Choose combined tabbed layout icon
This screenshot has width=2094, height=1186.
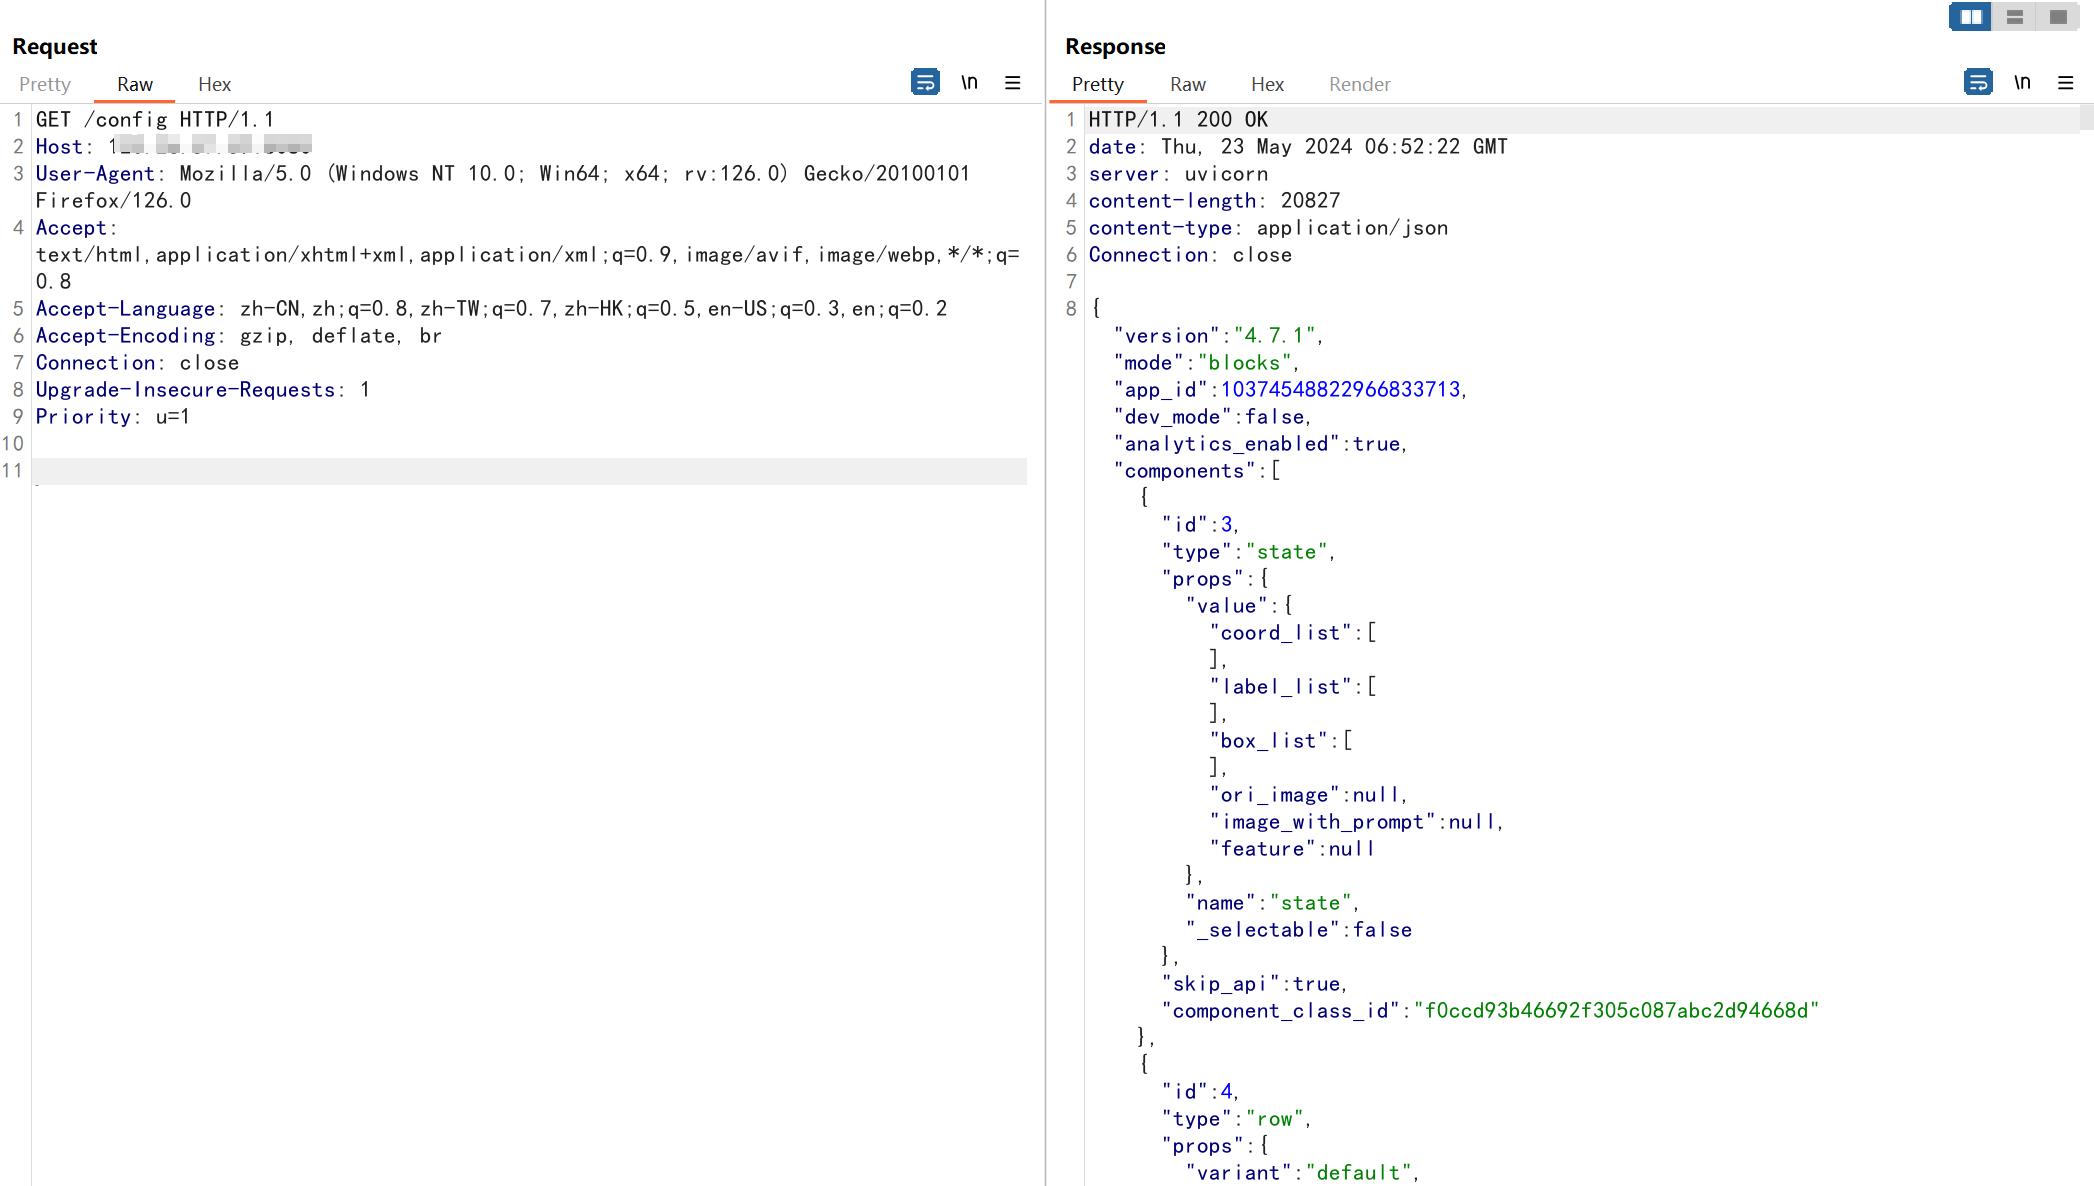point(2058,17)
